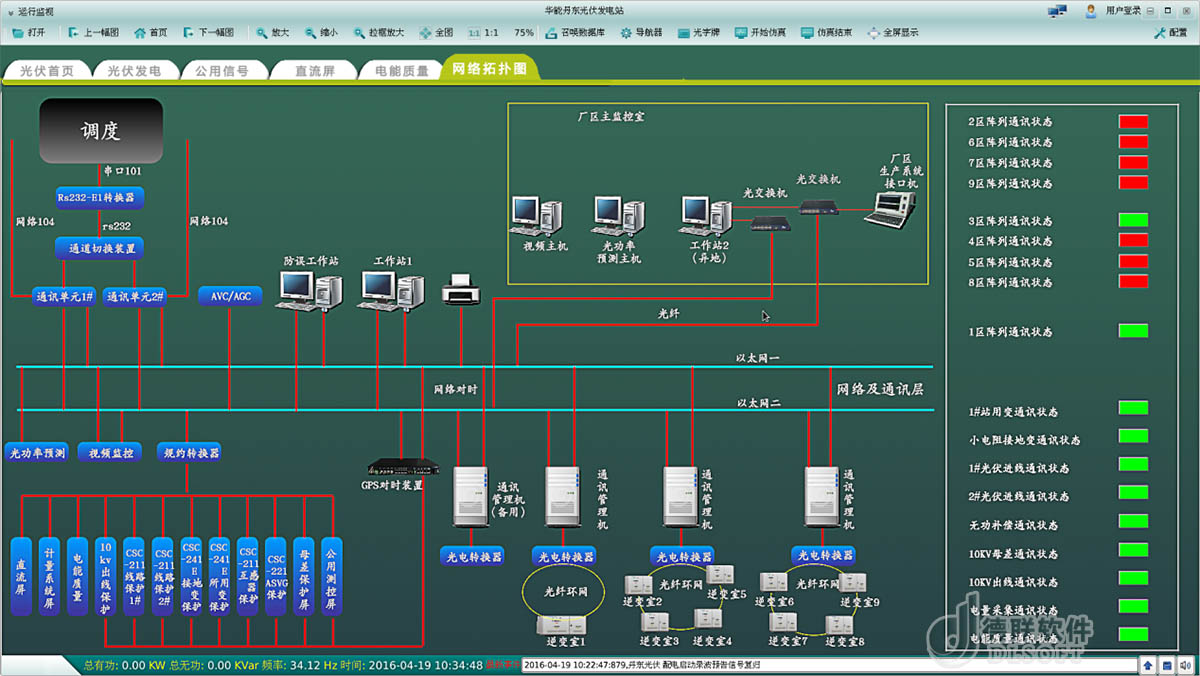This screenshot has height=676, width=1200.
Task: Click the AVC/AGC device button
Action: point(230,297)
